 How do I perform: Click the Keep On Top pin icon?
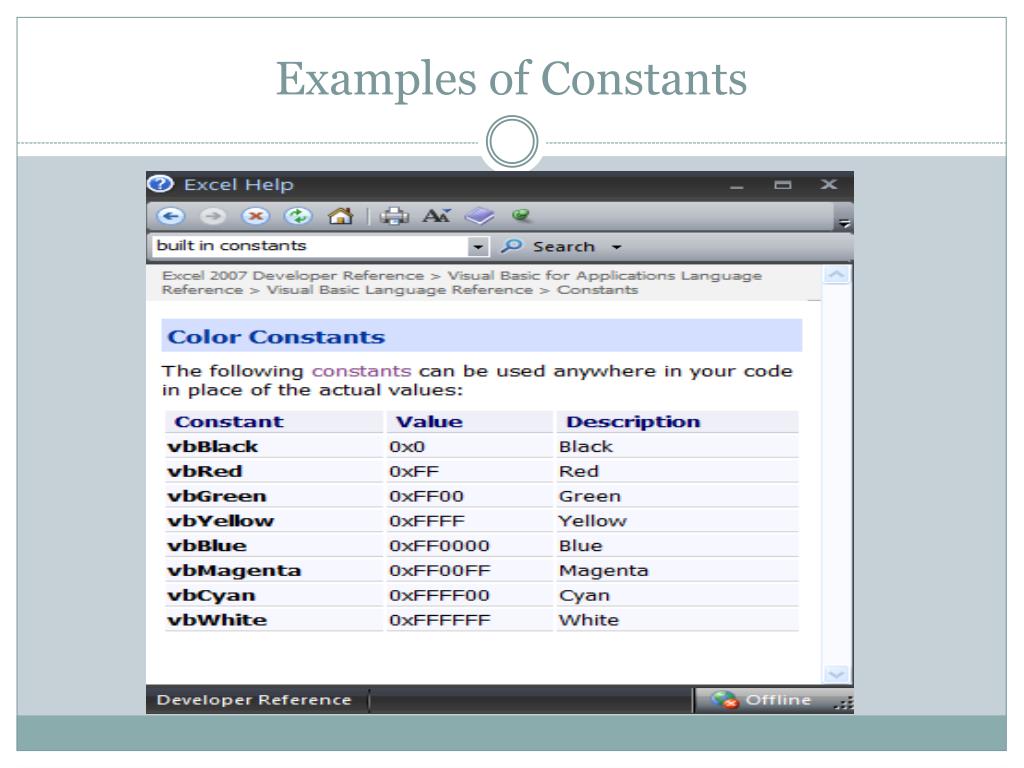click(x=520, y=215)
